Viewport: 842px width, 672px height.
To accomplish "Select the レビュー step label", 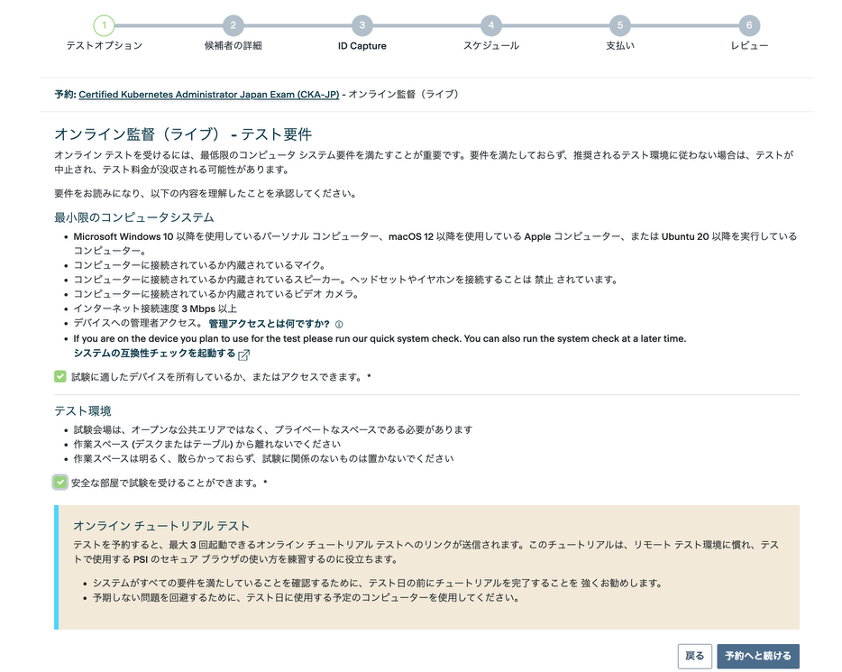I will (748, 46).
